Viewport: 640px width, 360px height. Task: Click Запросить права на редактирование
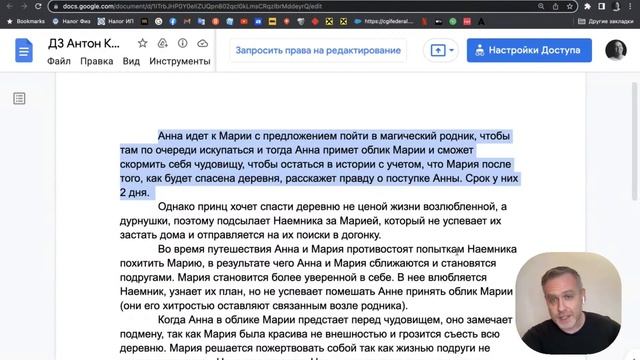pos(318,50)
